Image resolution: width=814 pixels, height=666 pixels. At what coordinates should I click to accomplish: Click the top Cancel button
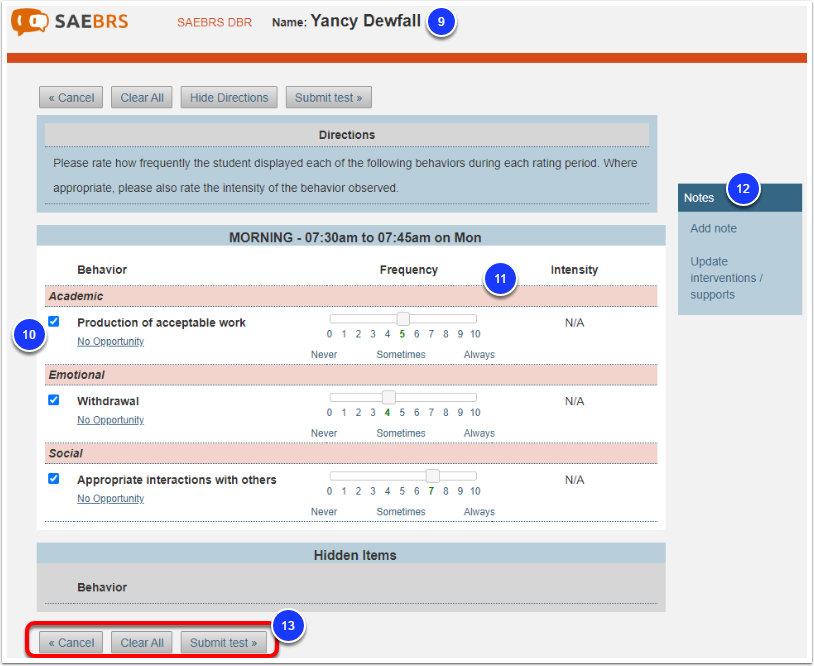pyautogui.click(x=71, y=98)
